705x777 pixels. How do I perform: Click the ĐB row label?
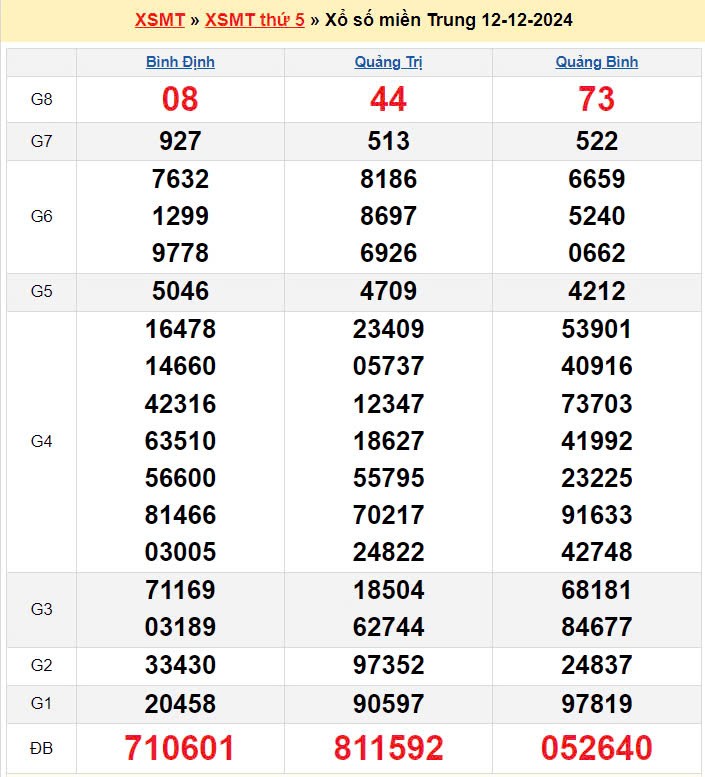pyautogui.click(x=41, y=748)
